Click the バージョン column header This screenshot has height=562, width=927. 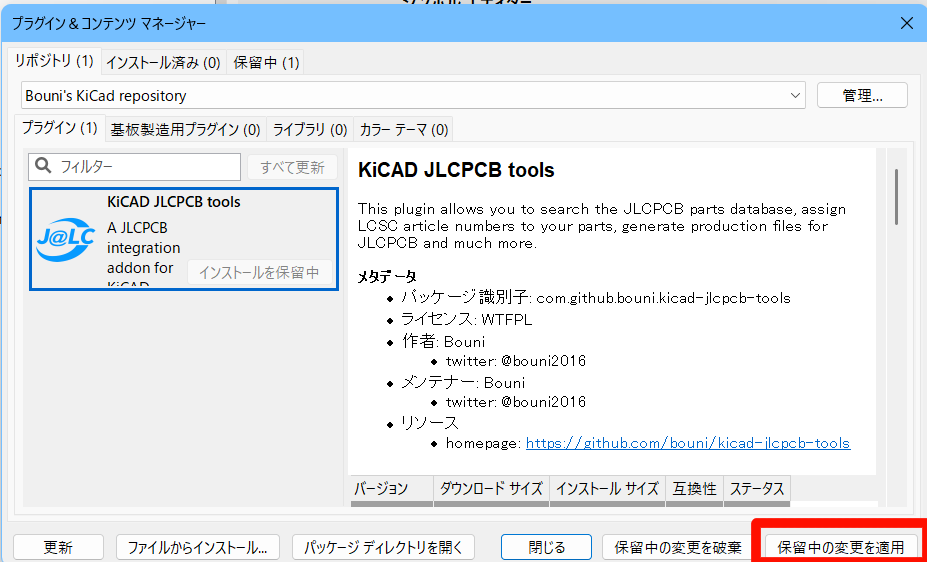(392, 489)
